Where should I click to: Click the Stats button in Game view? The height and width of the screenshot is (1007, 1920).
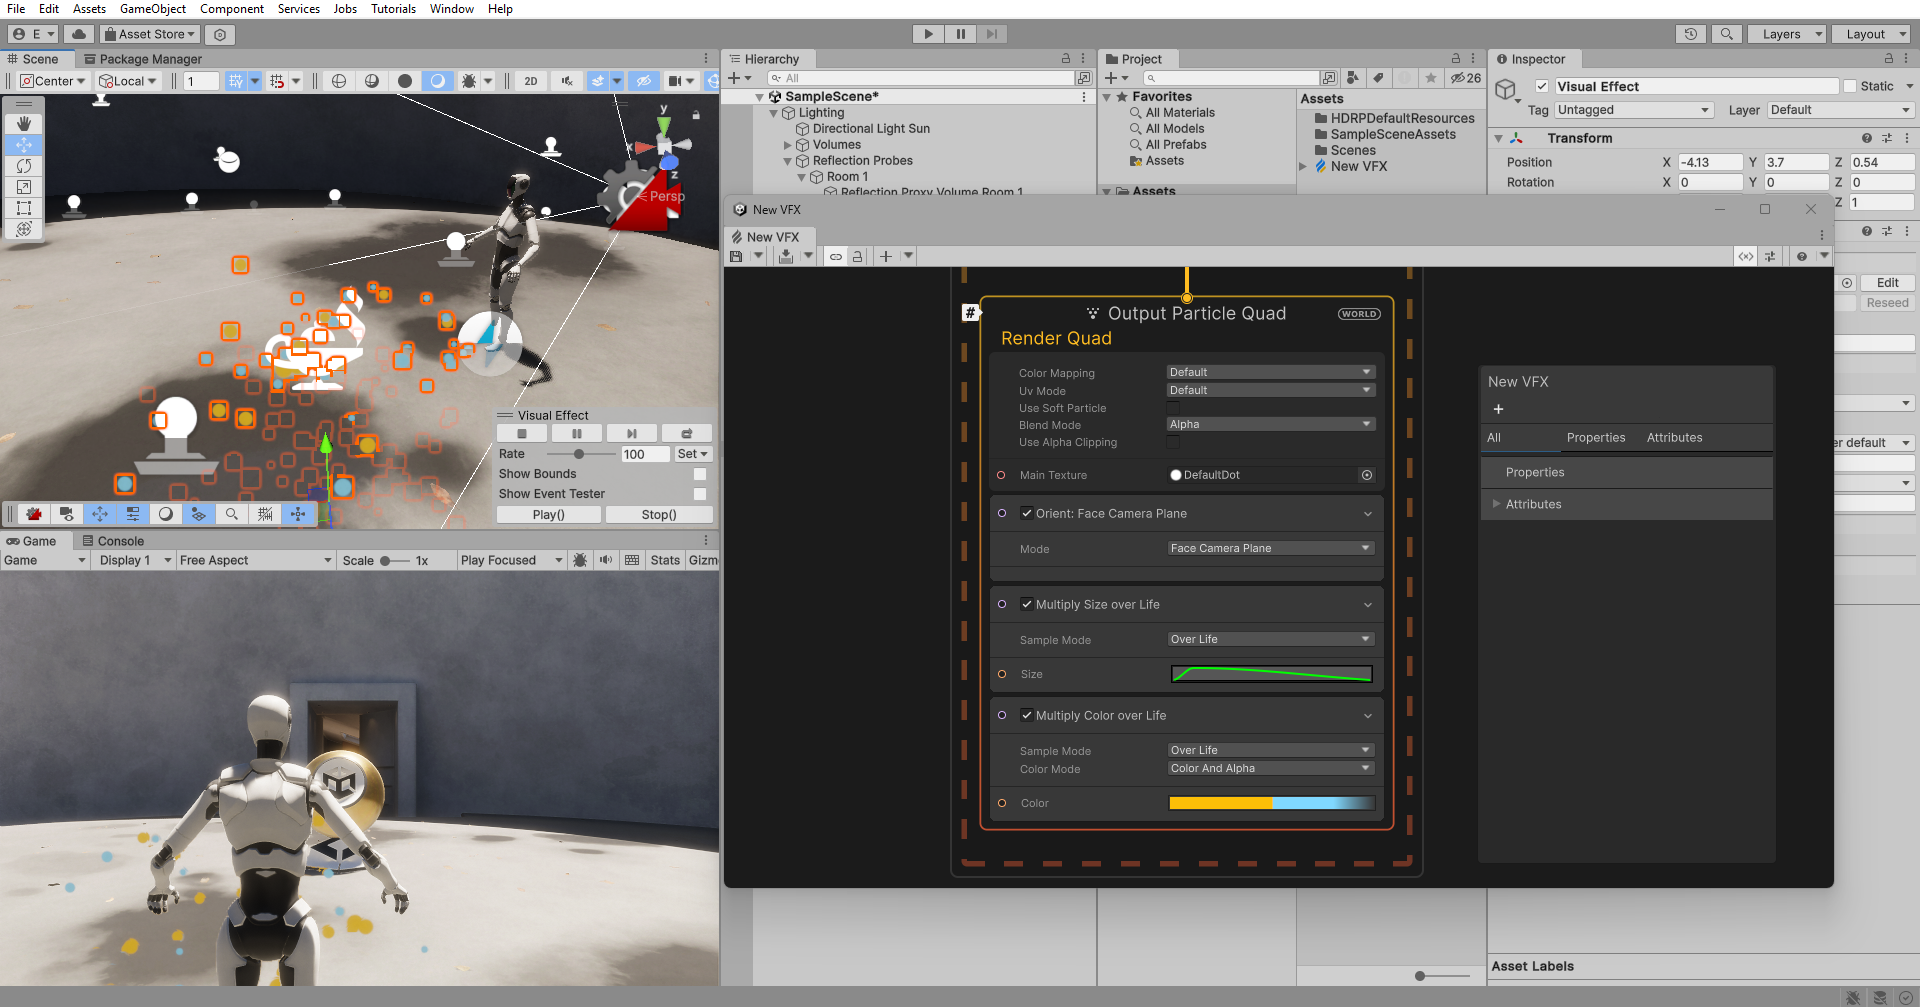[665, 560]
